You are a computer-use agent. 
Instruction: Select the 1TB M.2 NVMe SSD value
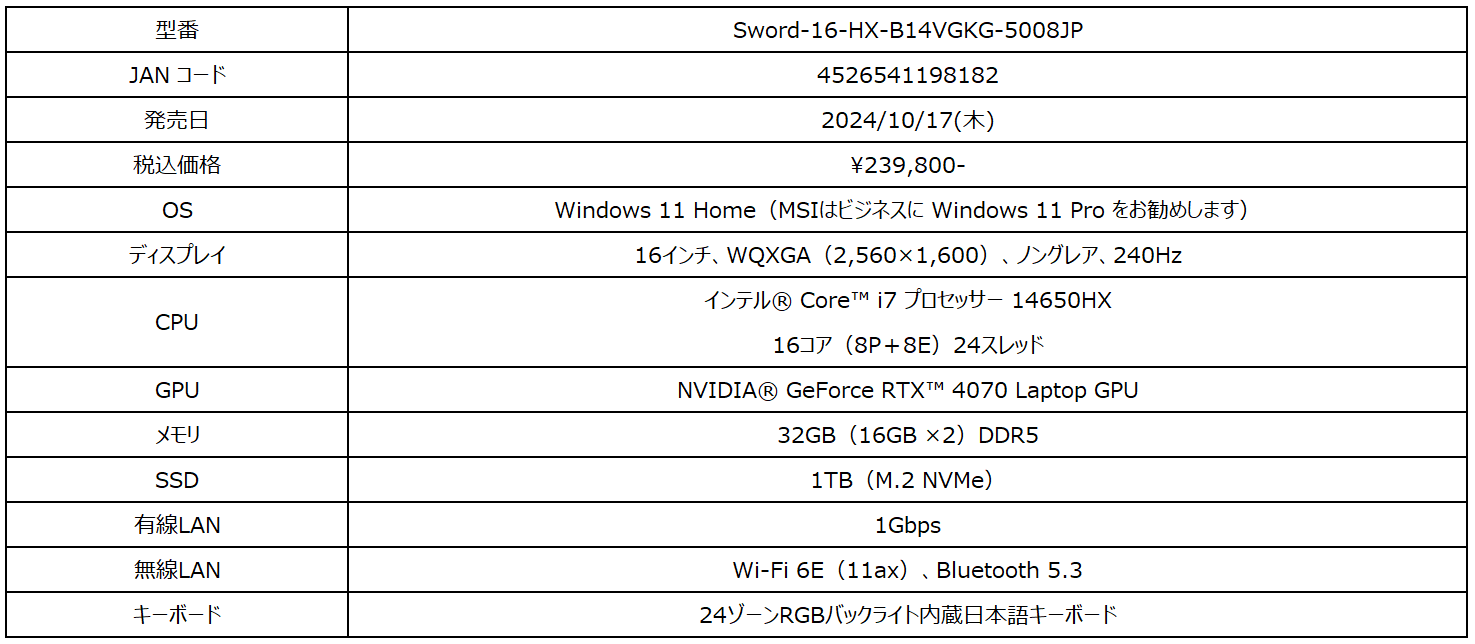click(908, 480)
